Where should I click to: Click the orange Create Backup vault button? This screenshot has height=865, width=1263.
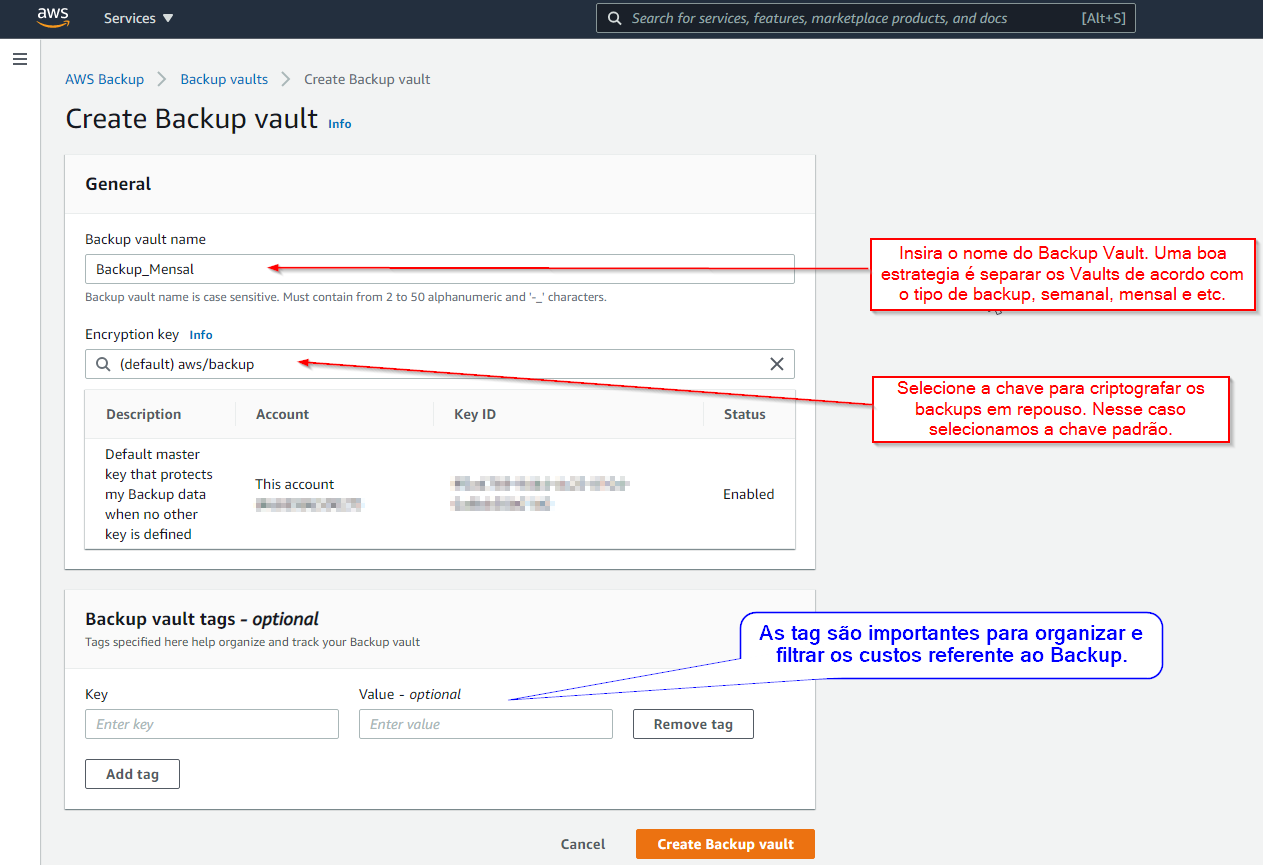coord(725,844)
